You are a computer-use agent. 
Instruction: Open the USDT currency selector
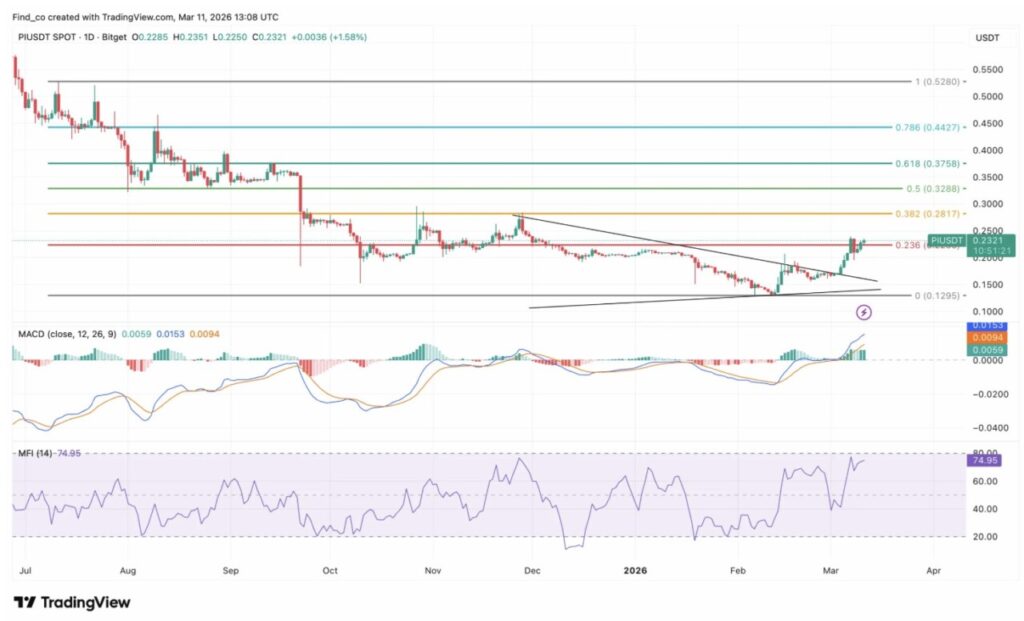point(988,37)
